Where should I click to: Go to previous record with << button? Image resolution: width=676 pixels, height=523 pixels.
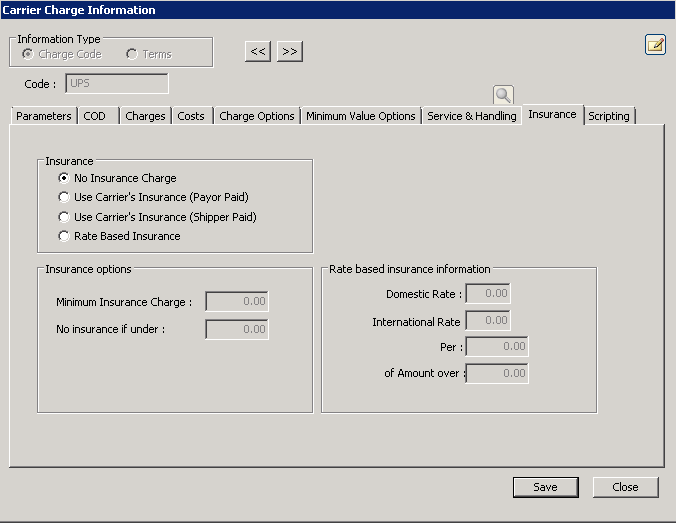pos(258,51)
